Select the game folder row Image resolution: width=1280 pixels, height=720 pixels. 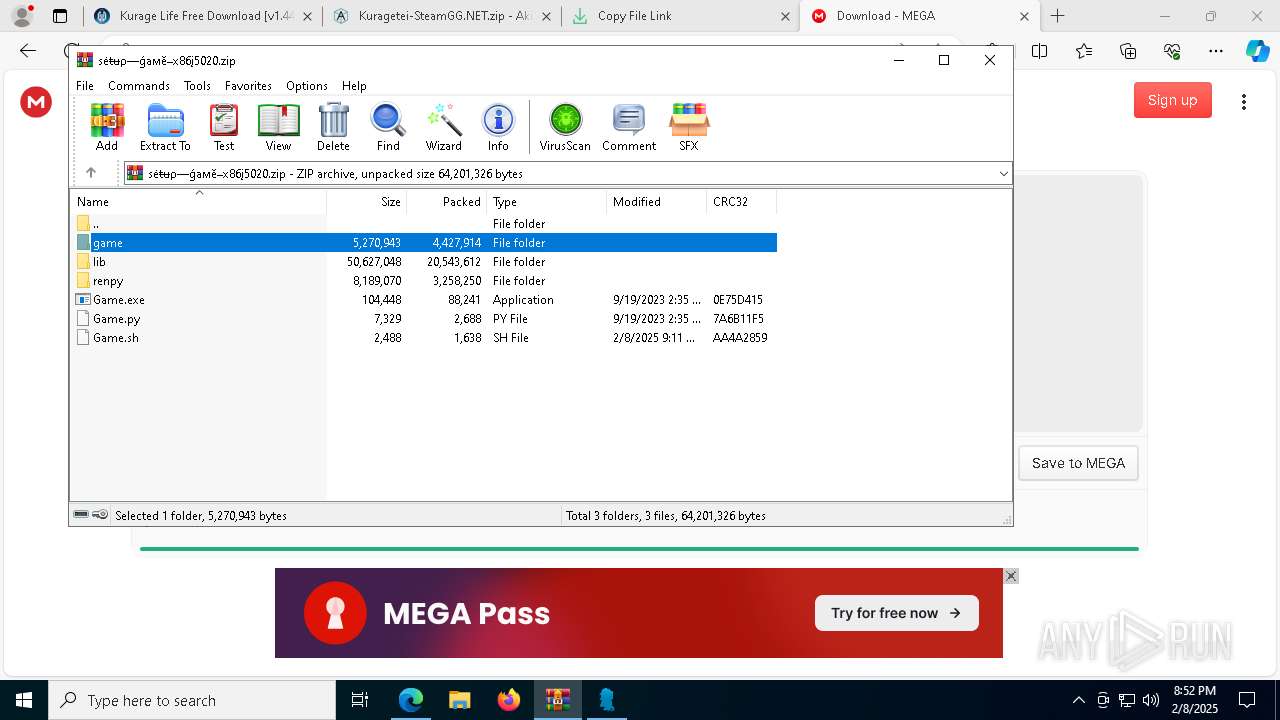424,243
